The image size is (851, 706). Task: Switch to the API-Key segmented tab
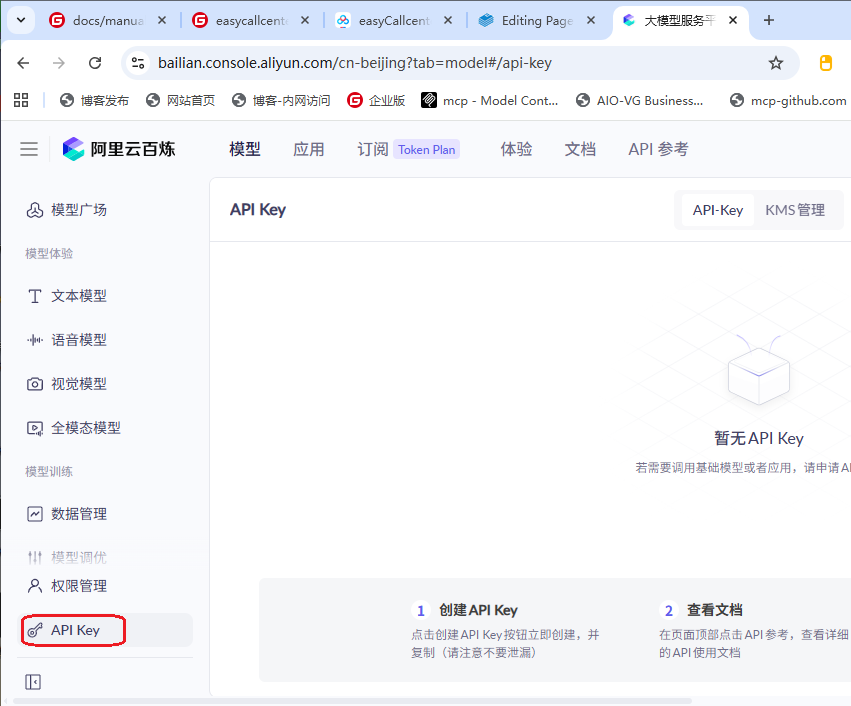pyautogui.click(x=717, y=211)
